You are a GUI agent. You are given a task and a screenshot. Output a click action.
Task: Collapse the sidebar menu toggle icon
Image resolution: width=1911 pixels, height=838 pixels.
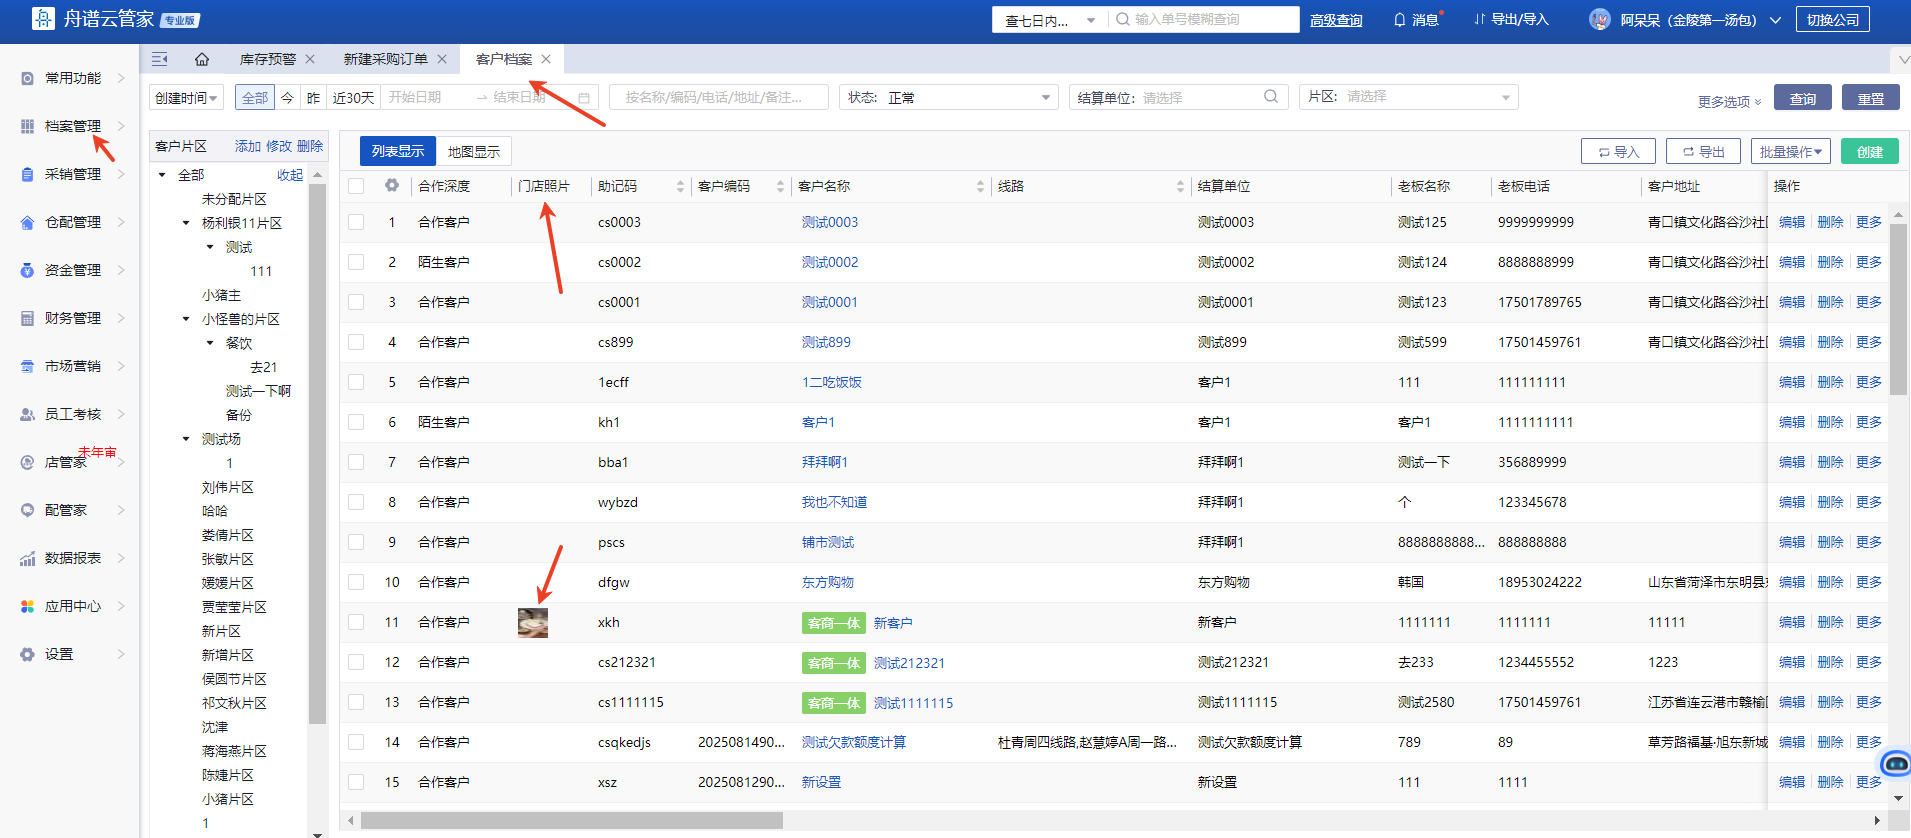pos(159,59)
